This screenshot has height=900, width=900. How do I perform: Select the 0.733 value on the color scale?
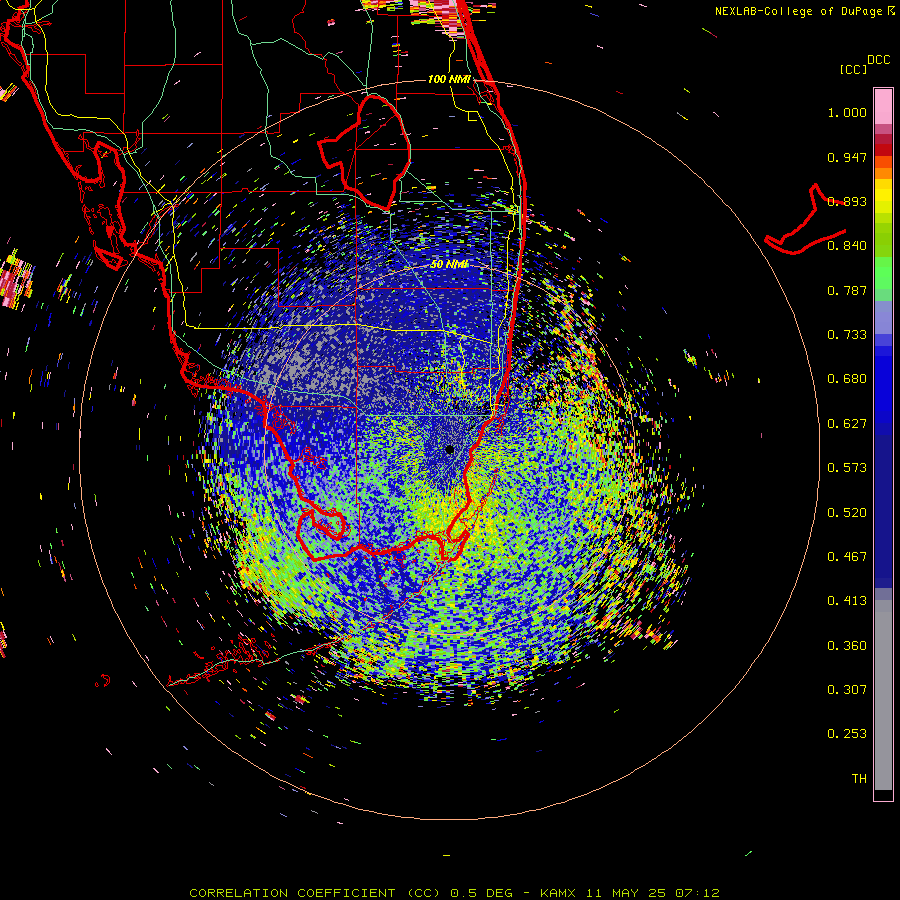(x=847, y=335)
